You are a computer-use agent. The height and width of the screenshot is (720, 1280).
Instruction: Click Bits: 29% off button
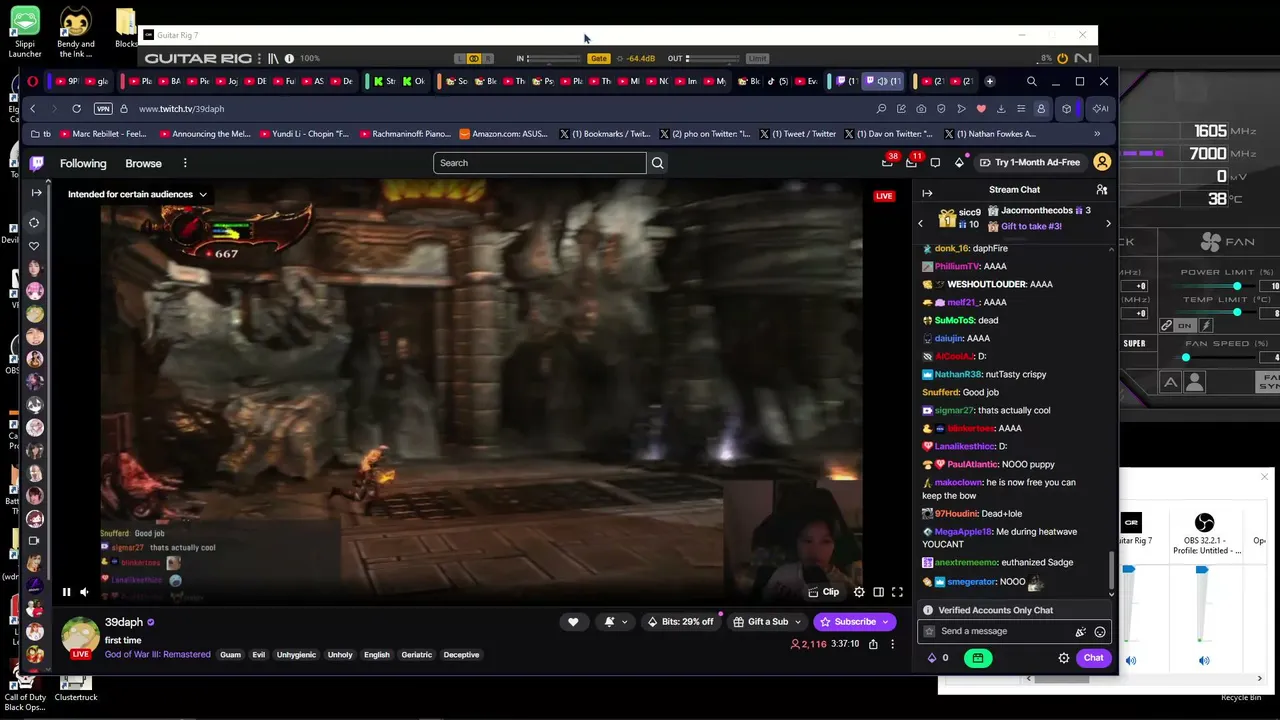click(x=681, y=622)
